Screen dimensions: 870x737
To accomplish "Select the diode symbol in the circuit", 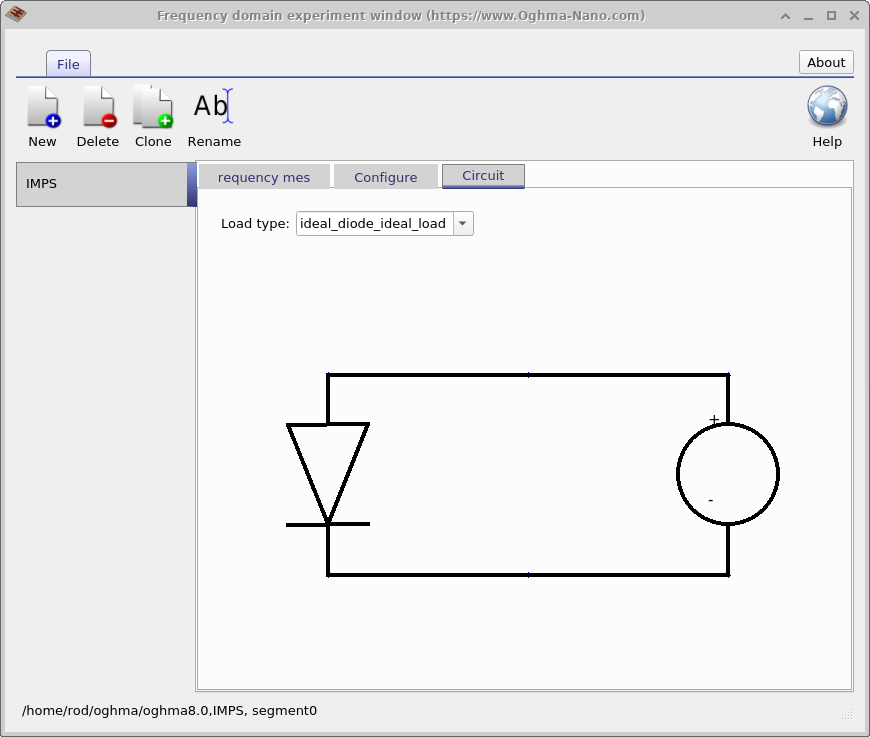I will click(x=327, y=470).
